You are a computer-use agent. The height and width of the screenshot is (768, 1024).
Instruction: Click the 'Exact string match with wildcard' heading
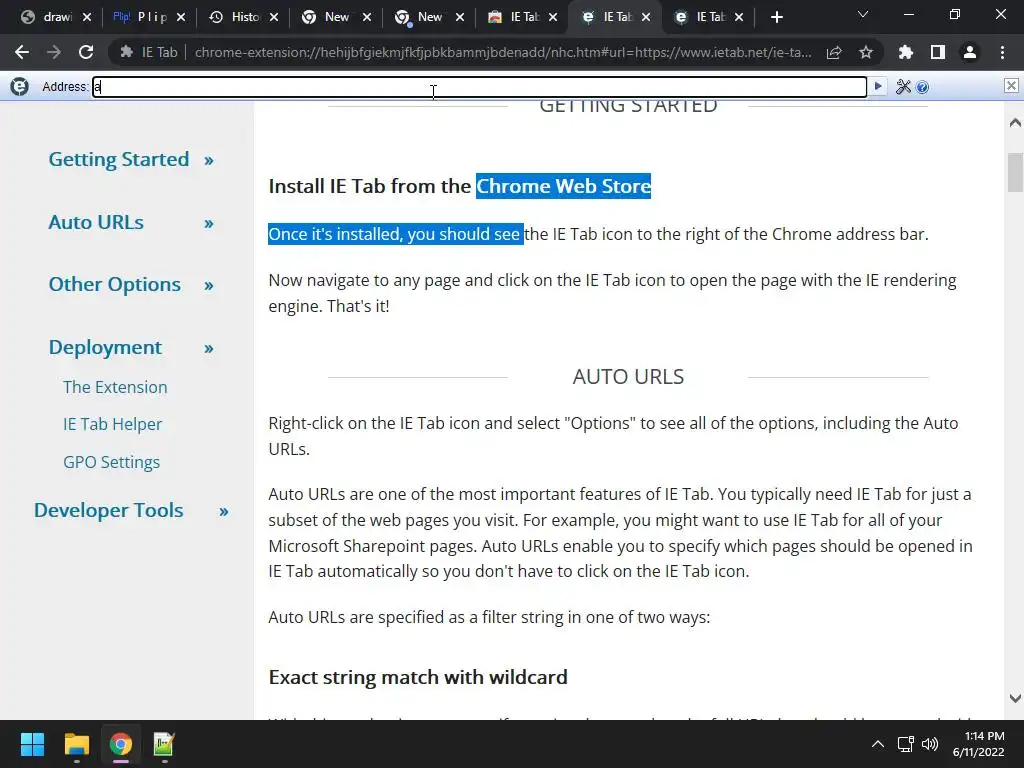click(418, 677)
